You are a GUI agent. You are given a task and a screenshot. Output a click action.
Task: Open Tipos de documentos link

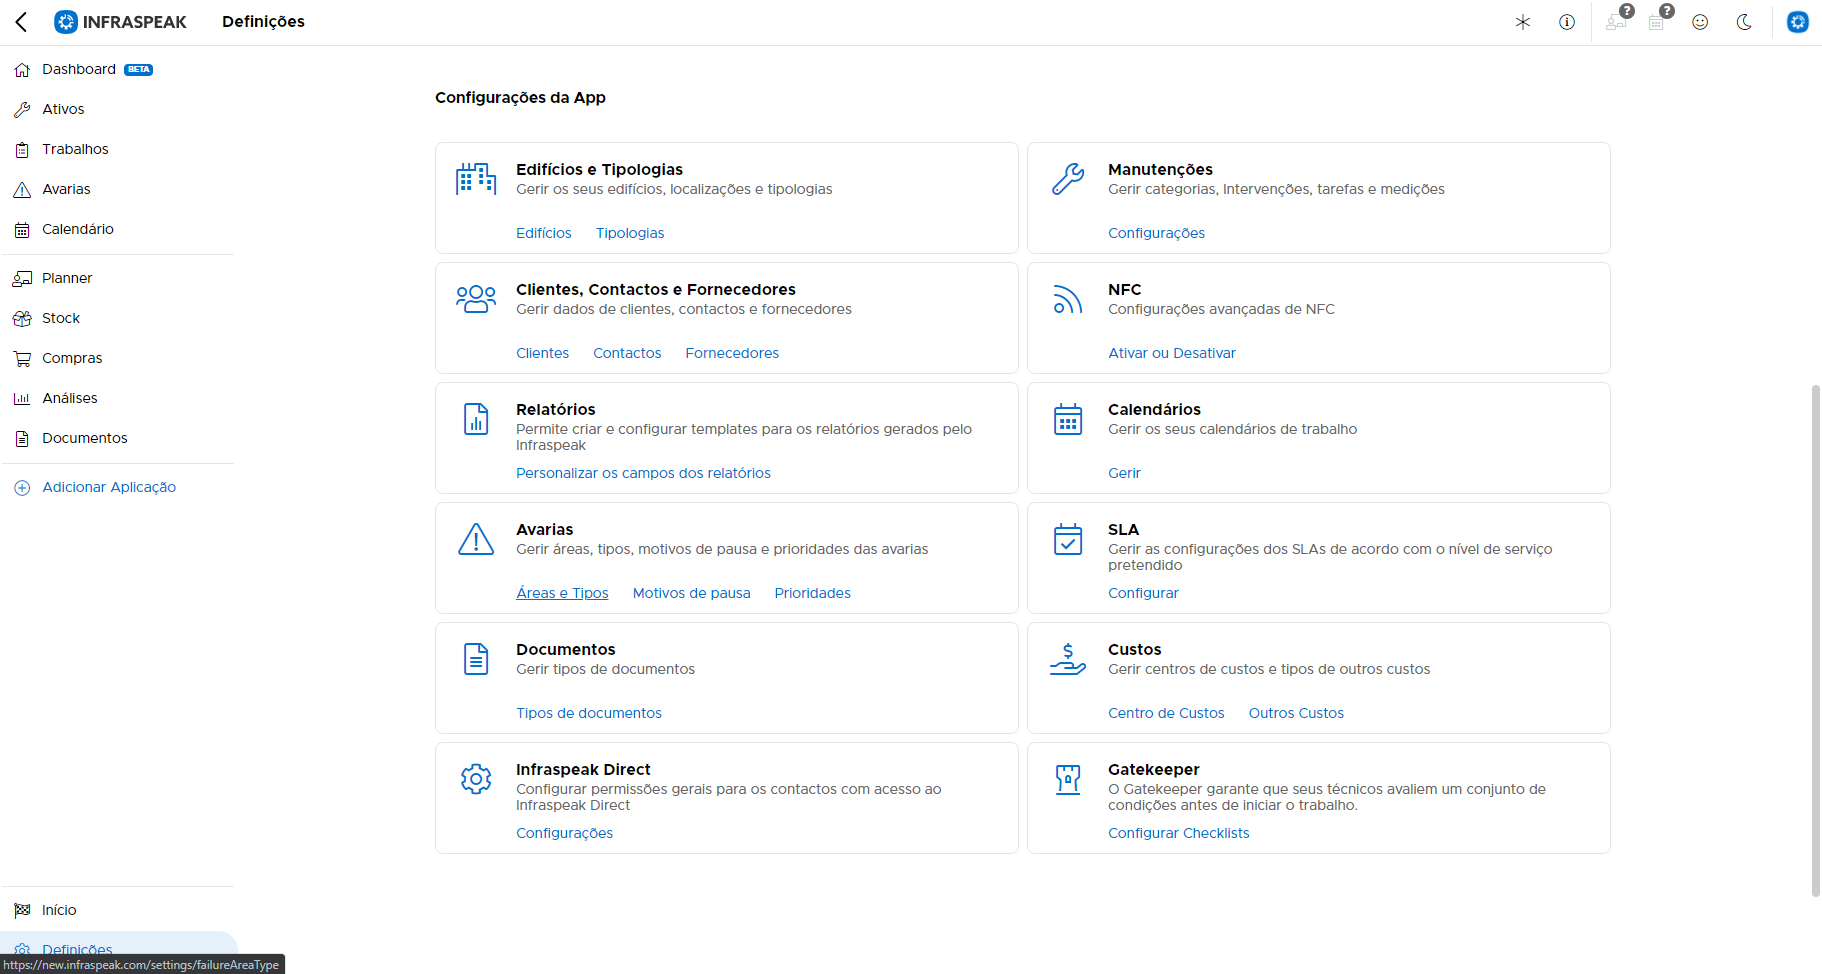click(589, 713)
